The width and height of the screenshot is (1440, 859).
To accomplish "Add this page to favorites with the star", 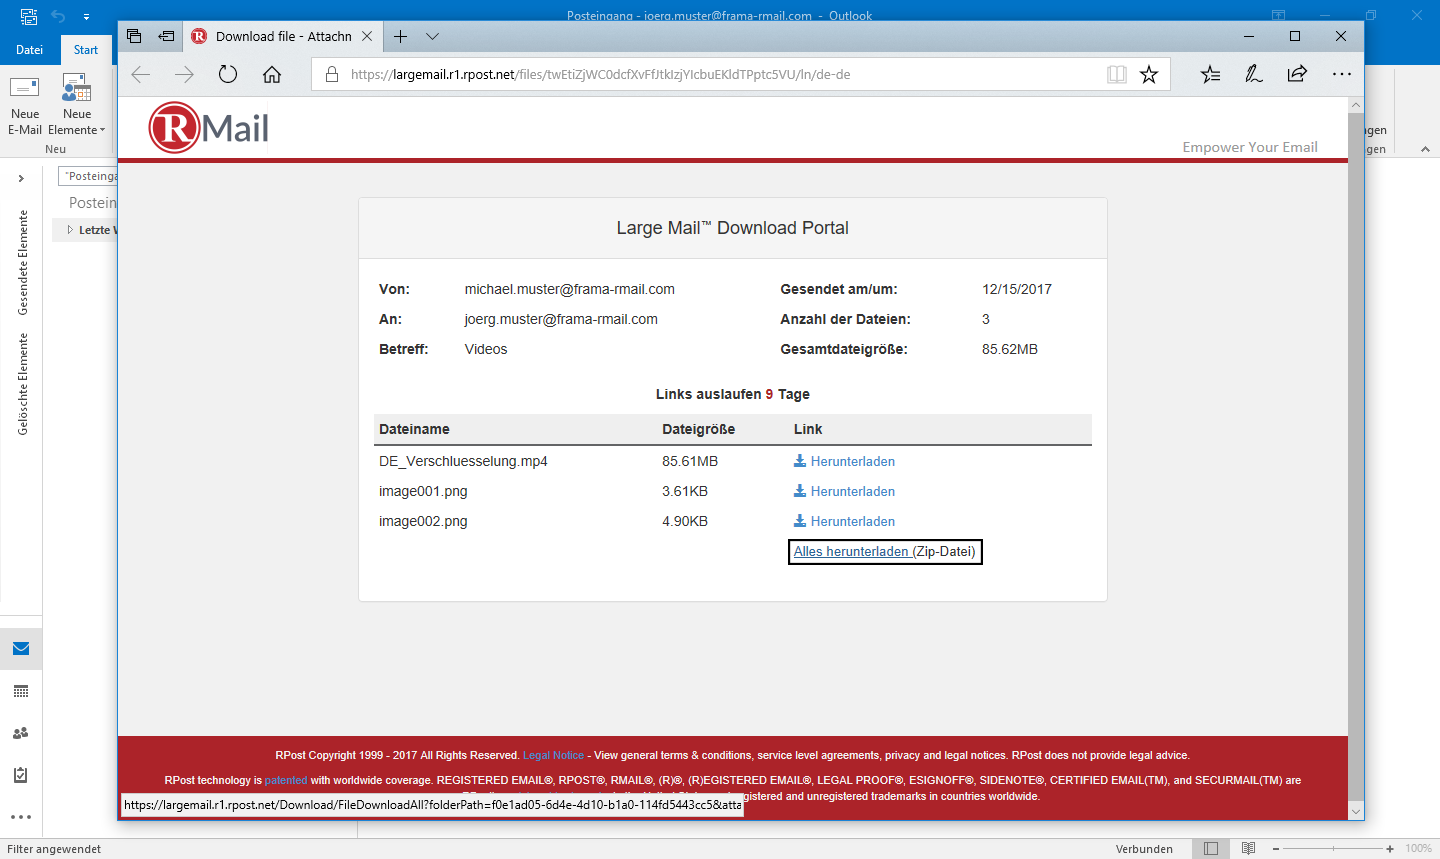I will click(1149, 74).
